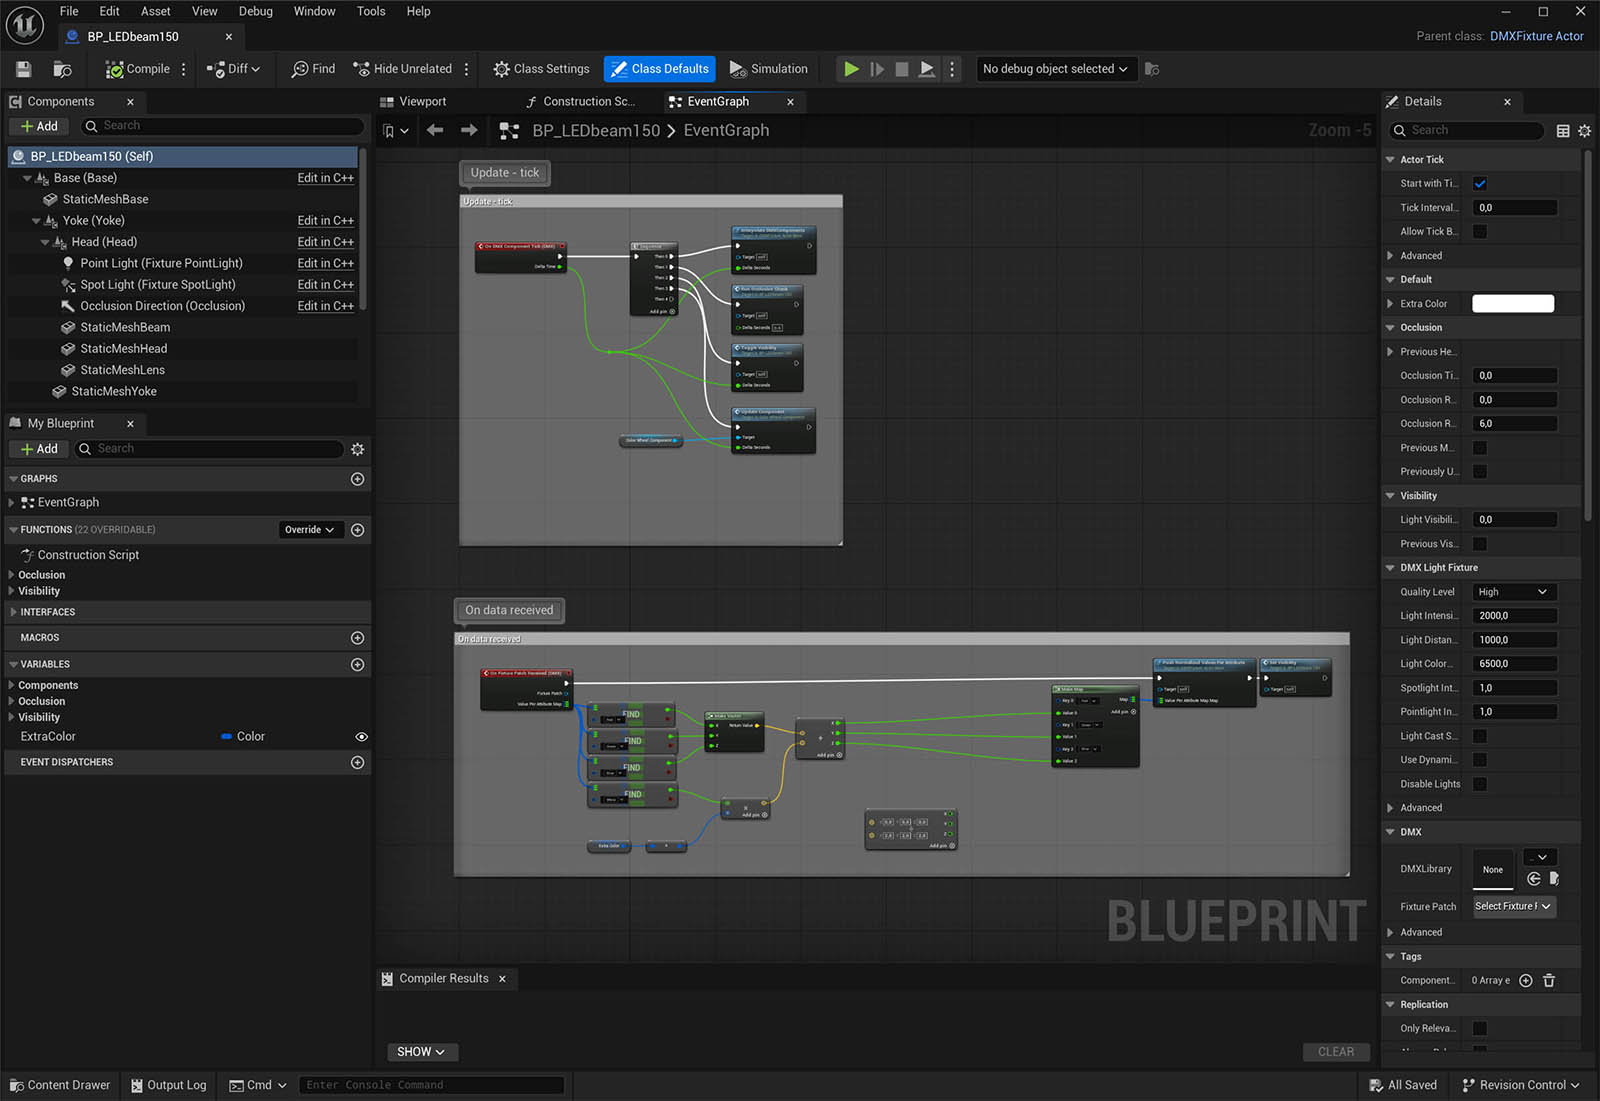
Task: Click the Advance Single Frame icon
Action: (877, 69)
